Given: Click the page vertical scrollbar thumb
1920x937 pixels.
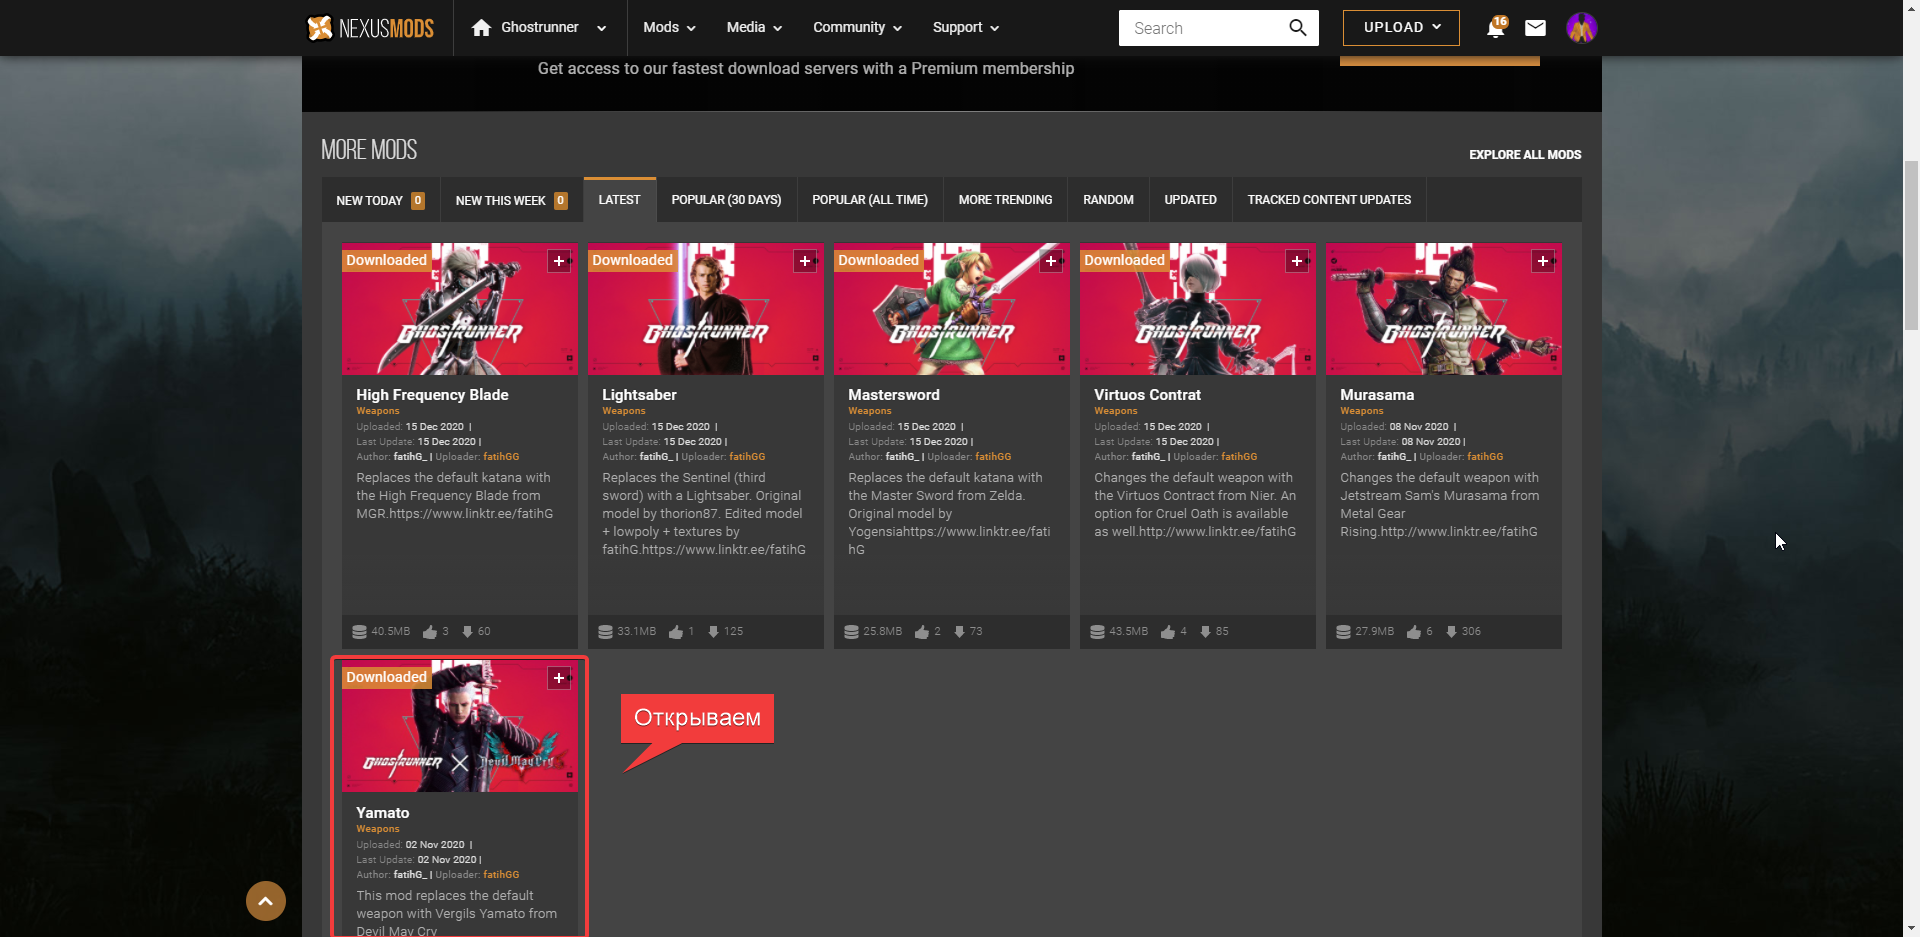Looking at the screenshot, I should [x=1911, y=244].
